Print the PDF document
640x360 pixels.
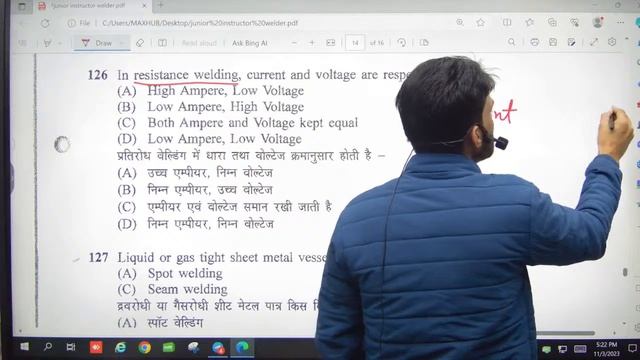tap(534, 42)
